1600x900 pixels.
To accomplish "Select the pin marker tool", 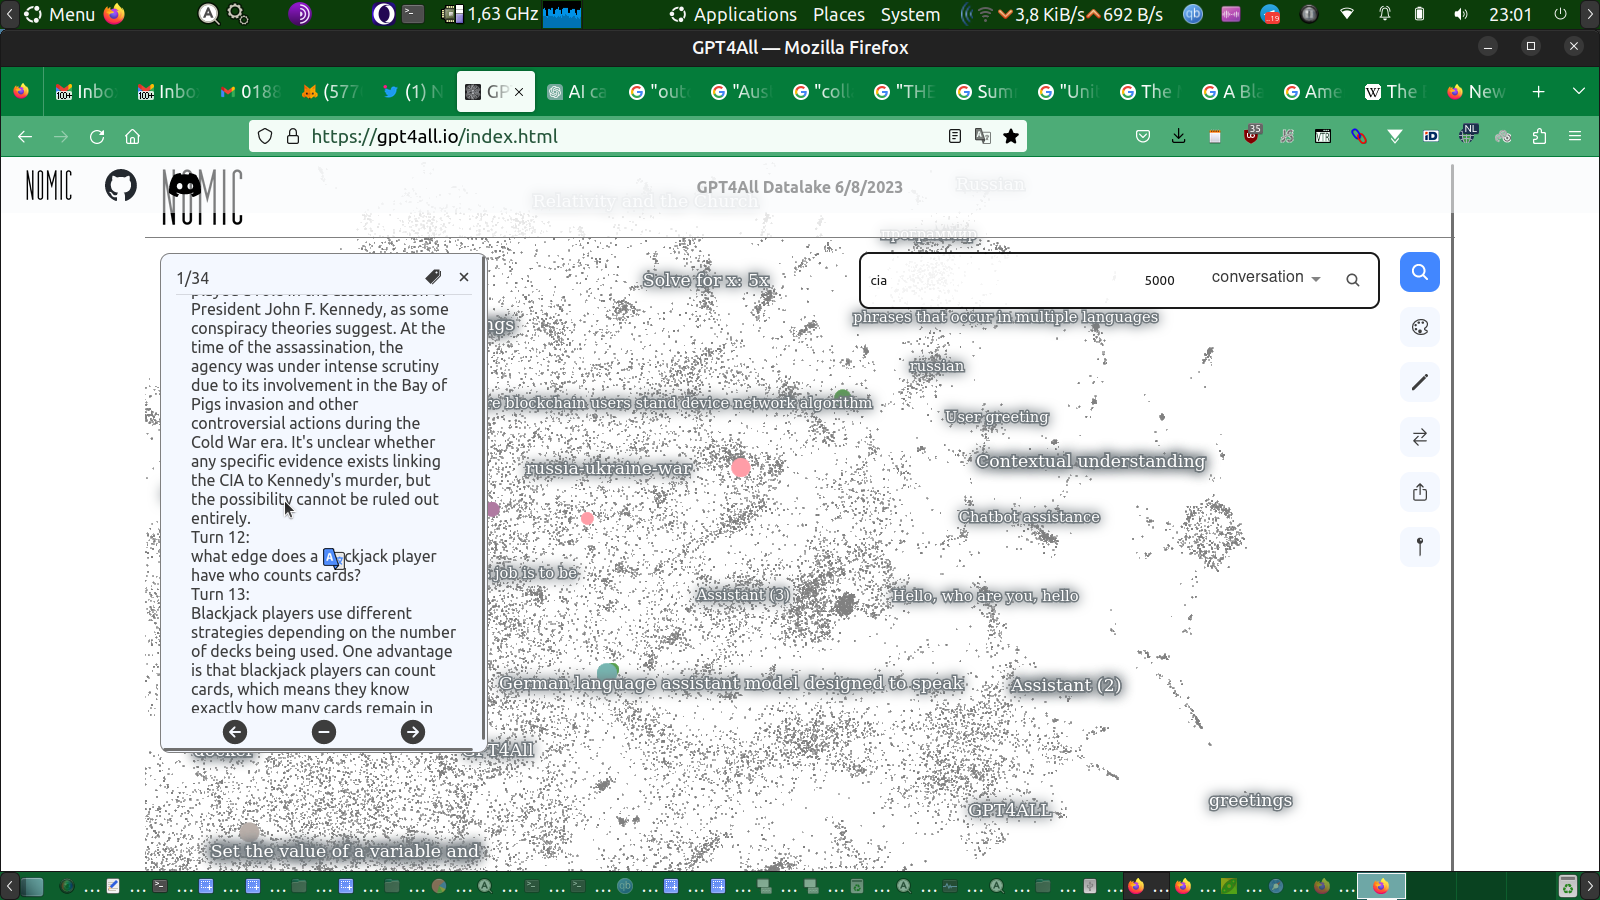I will (x=1420, y=547).
